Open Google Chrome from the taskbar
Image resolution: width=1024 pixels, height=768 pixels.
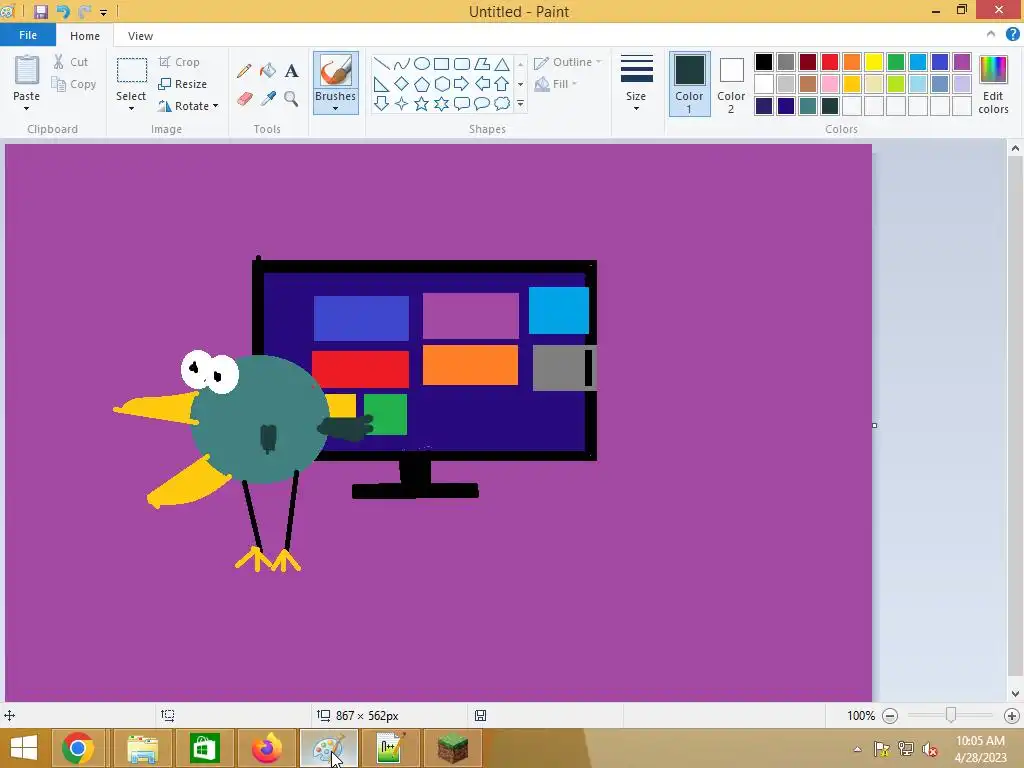[78, 748]
